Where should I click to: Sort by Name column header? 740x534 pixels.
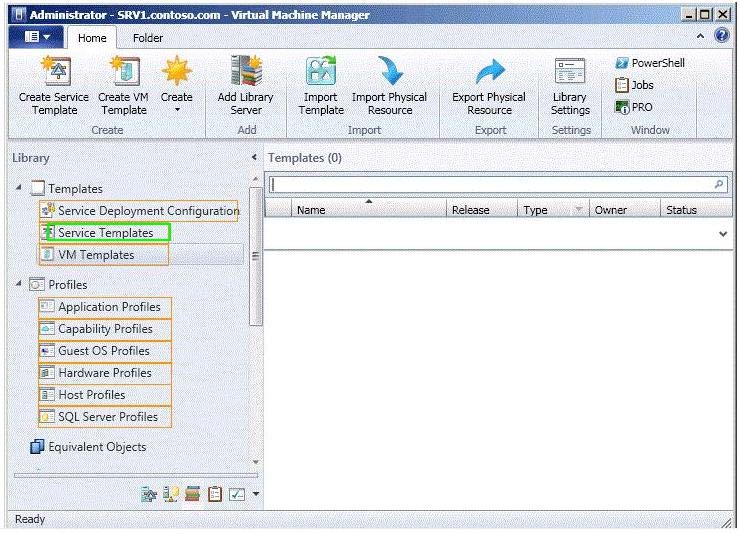[x=369, y=209]
